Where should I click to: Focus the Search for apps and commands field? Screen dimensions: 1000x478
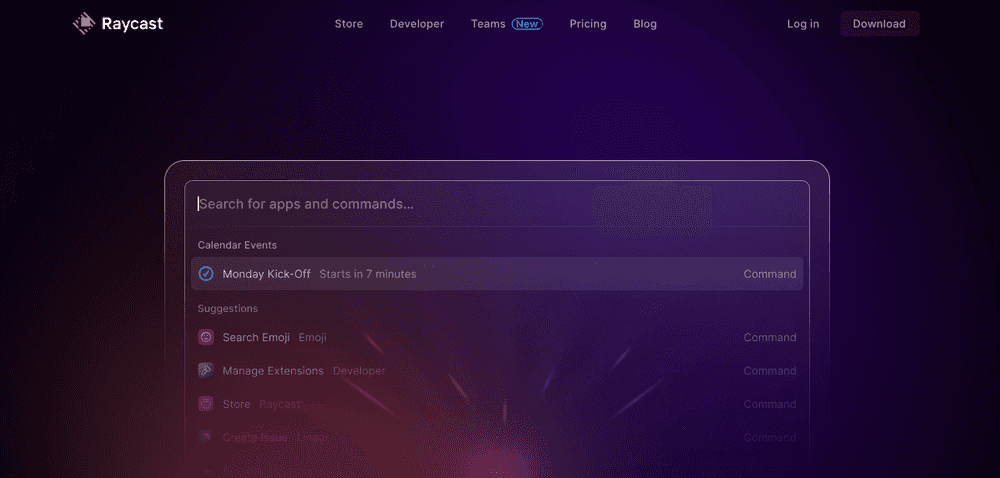pyautogui.click(x=400, y=204)
